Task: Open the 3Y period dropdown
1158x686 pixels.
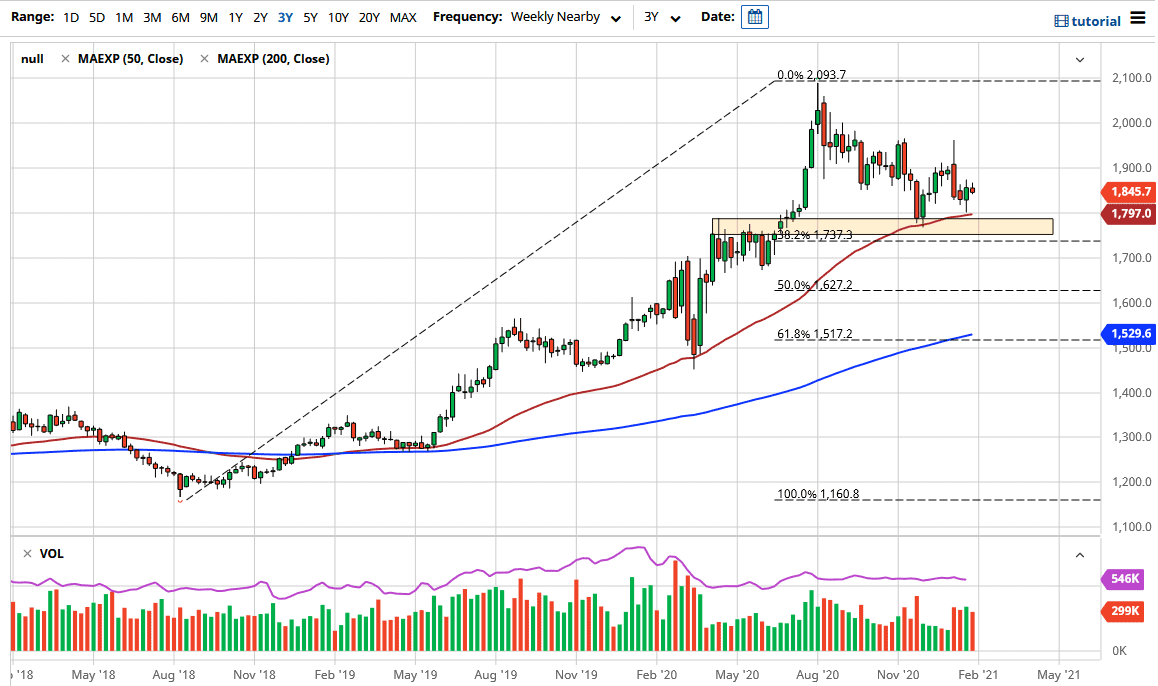Action: coord(662,17)
